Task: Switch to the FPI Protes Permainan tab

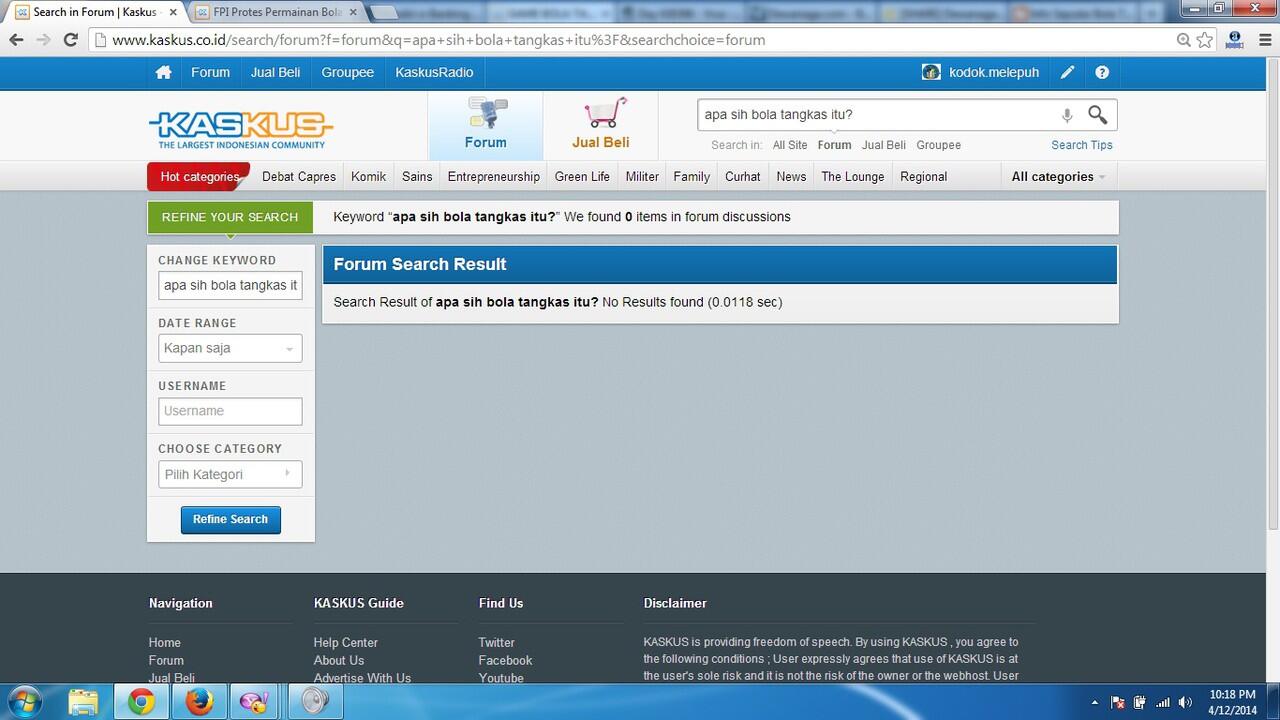Action: [278, 12]
